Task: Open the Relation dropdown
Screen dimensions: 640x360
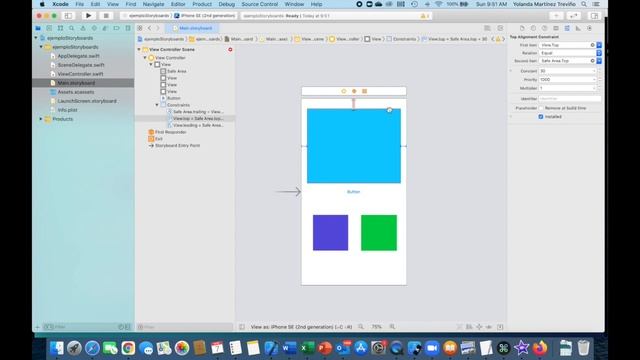Action: pos(599,53)
